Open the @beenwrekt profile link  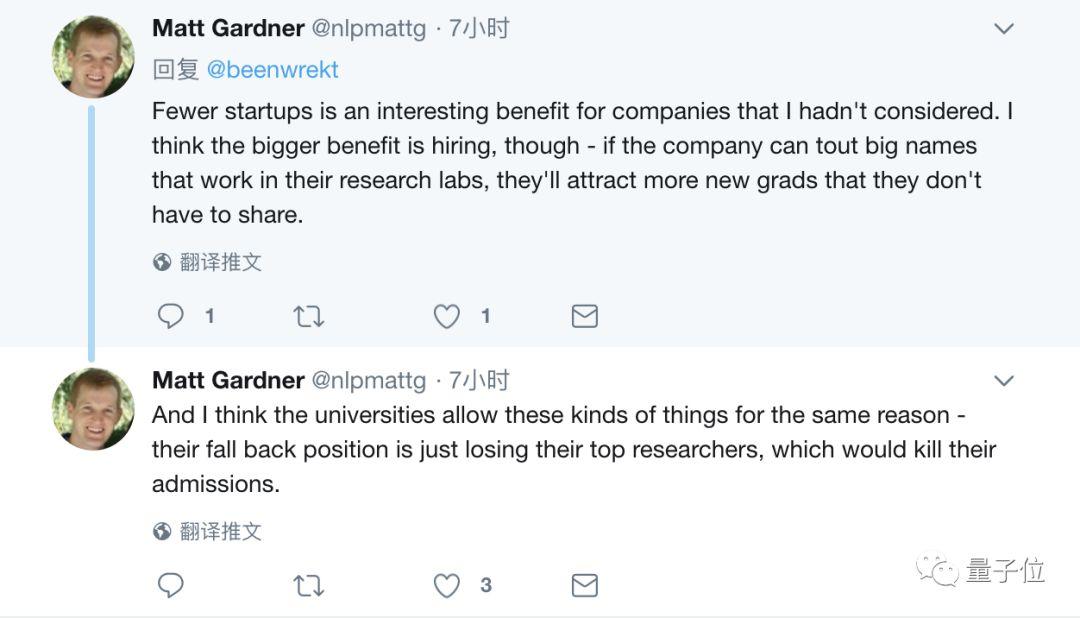coord(272,70)
